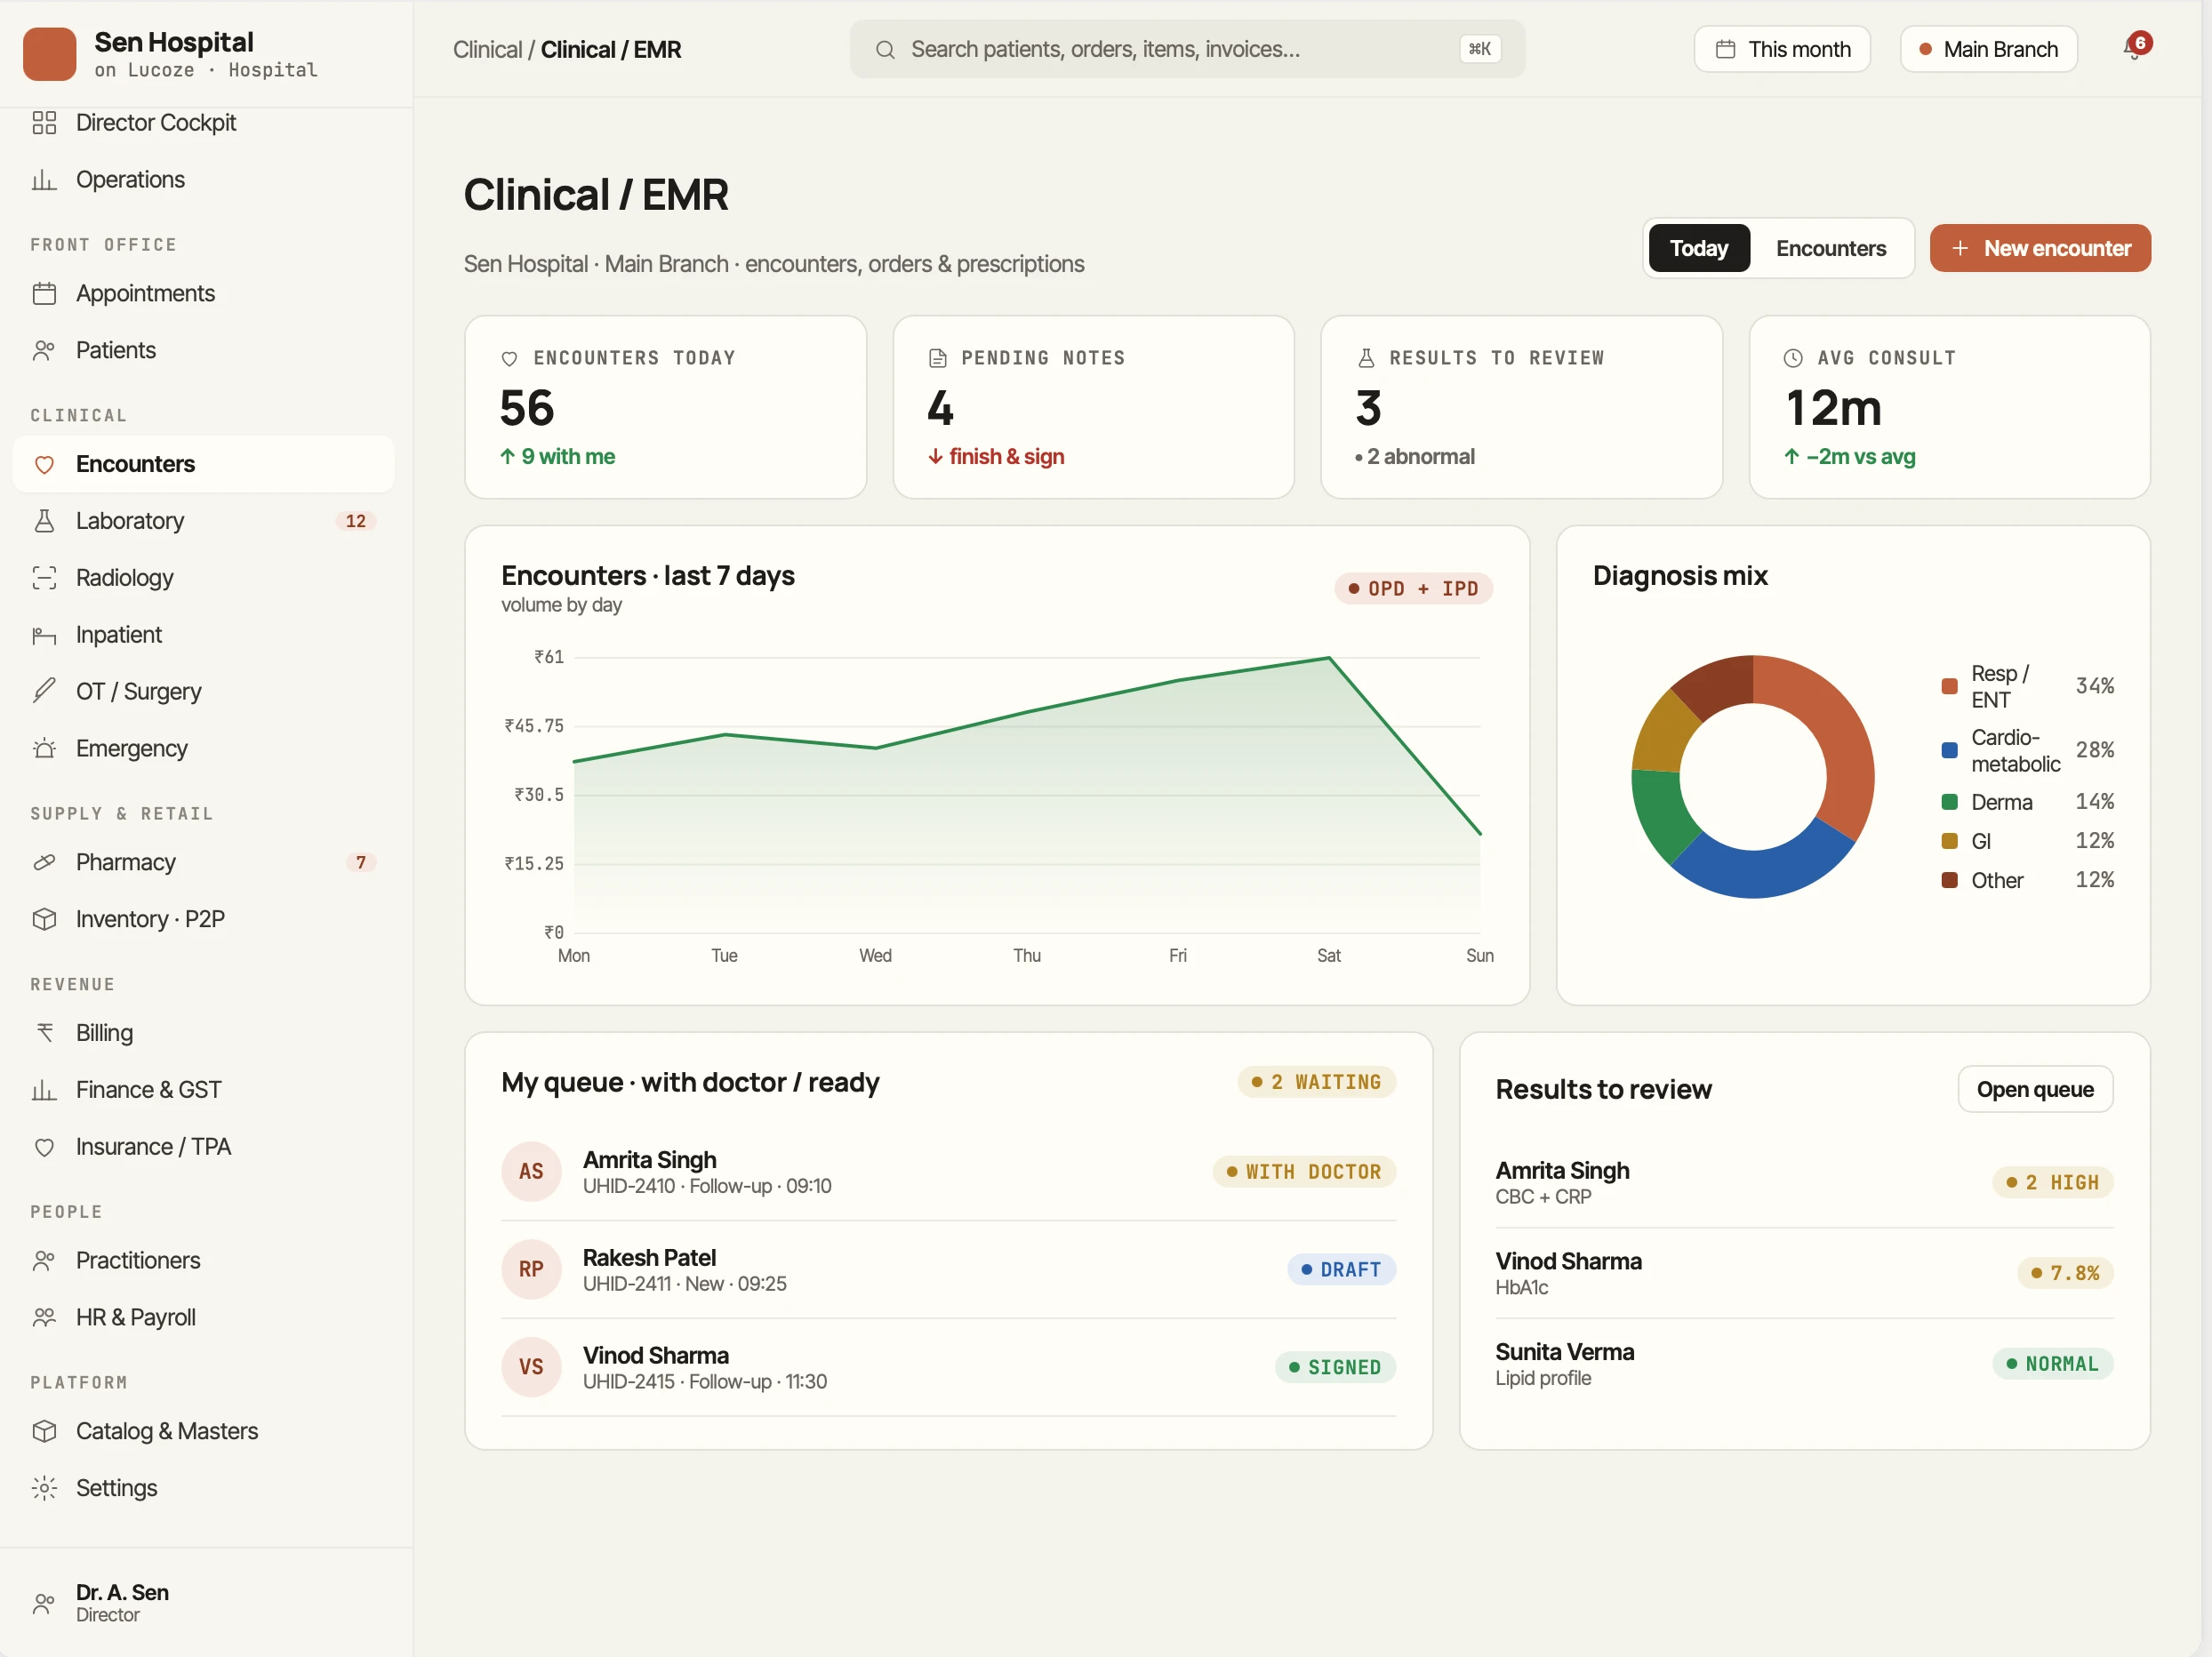This screenshot has height=1657, width=2212.
Task: Click the New encounter button
Action: pos(2040,249)
